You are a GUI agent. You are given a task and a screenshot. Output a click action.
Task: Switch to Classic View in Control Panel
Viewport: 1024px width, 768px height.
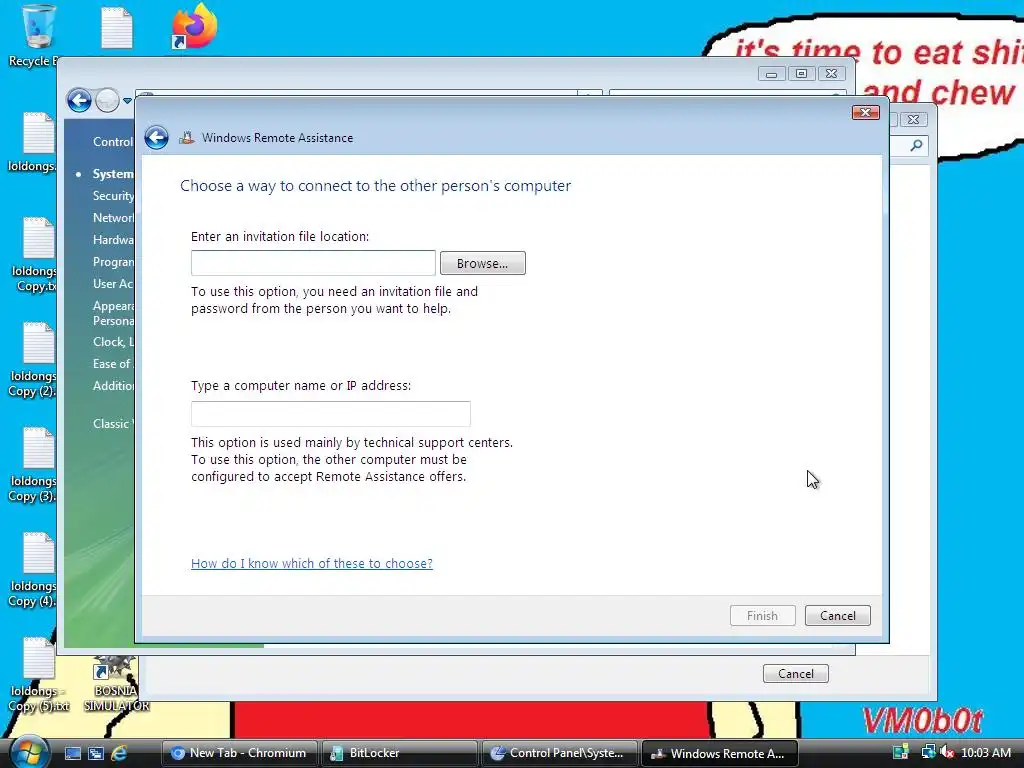(x=113, y=424)
